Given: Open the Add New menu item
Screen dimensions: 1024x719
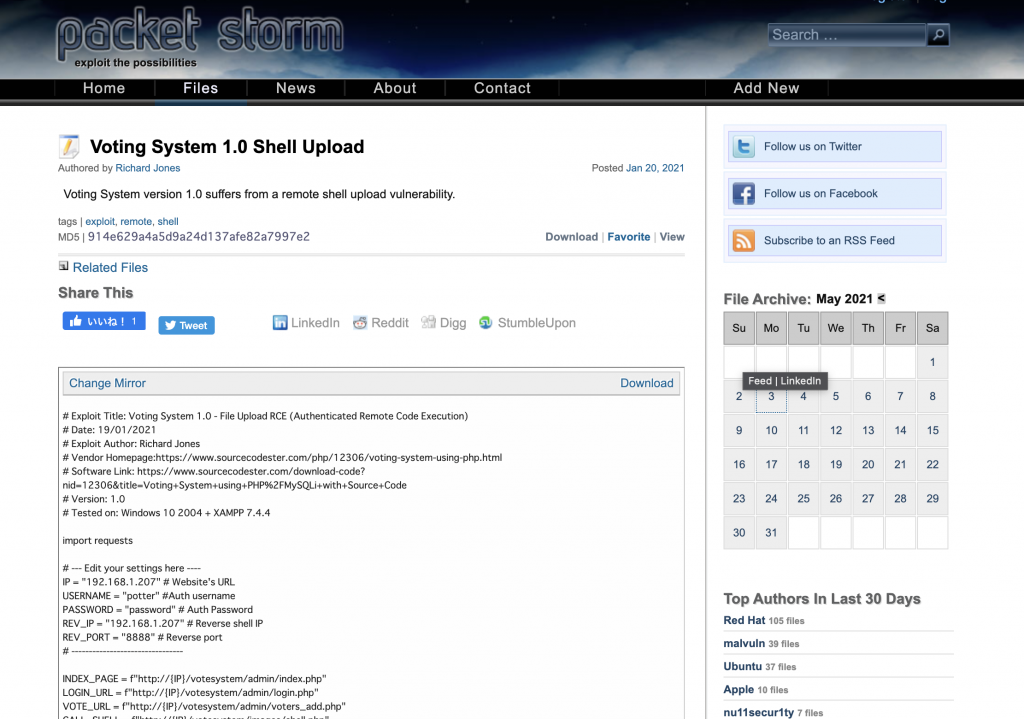Looking at the screenshot, I should [x=766, y=88].
